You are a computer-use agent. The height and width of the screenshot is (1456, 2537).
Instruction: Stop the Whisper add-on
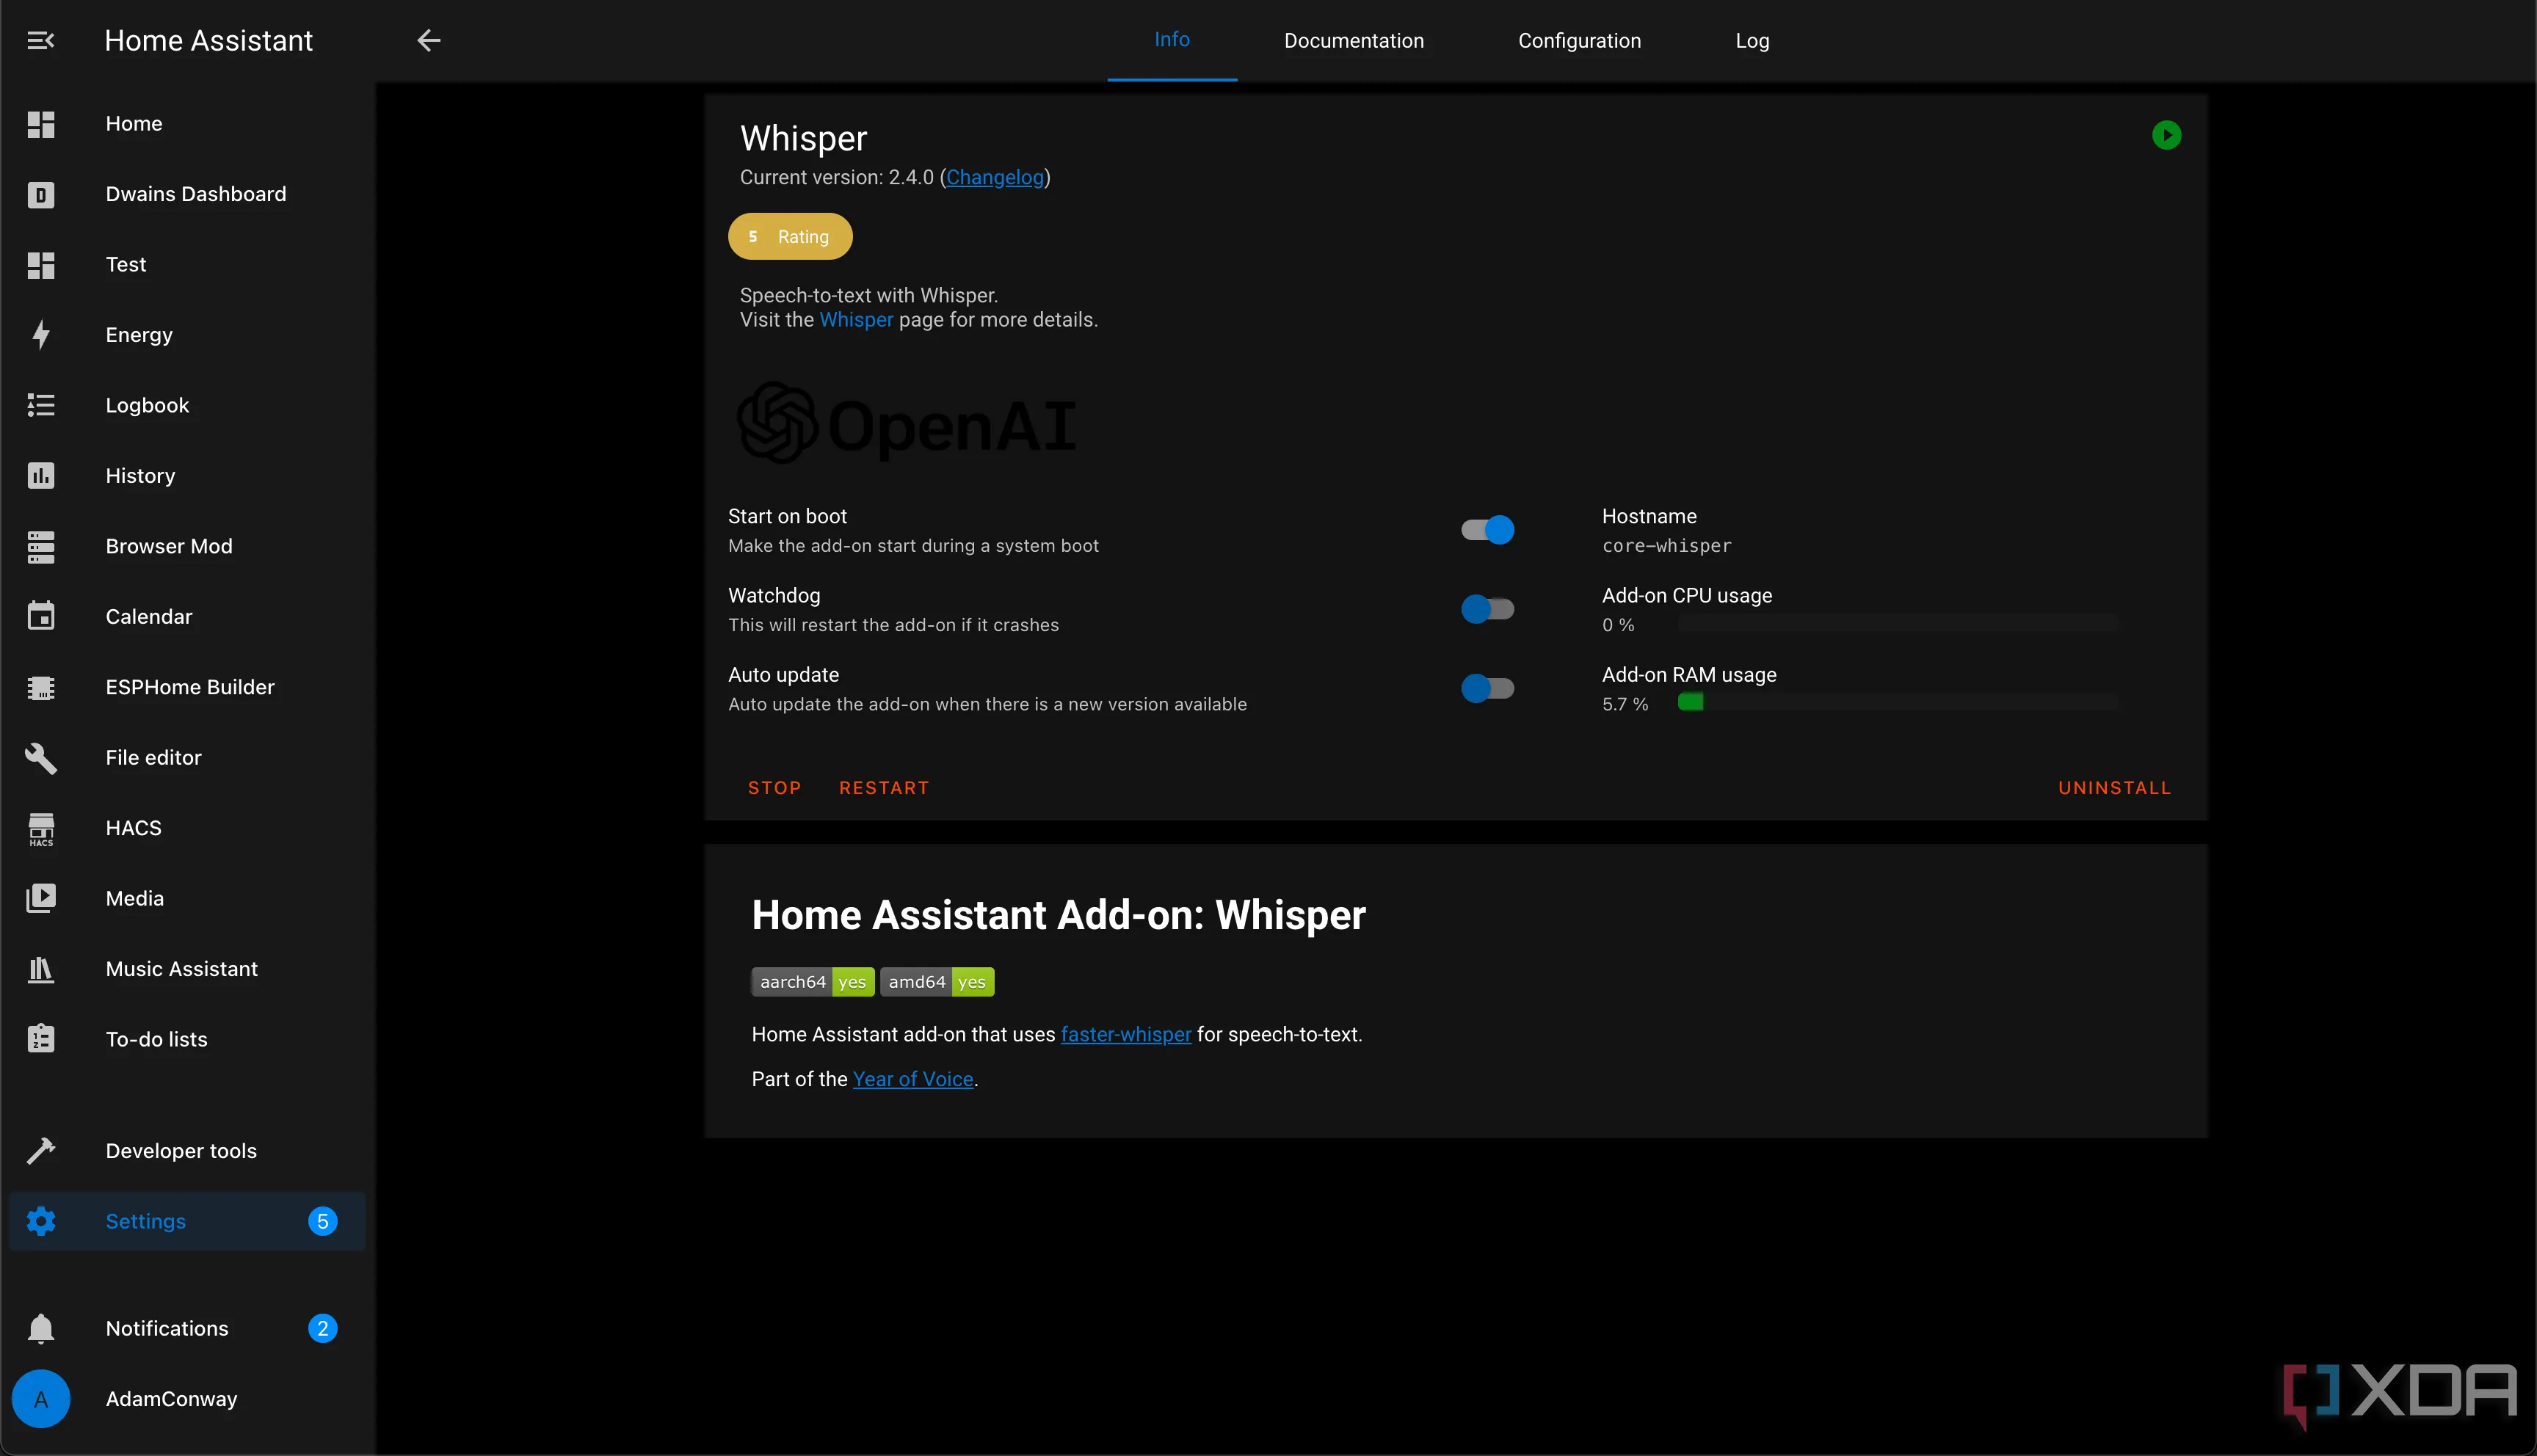click(774, 788)
